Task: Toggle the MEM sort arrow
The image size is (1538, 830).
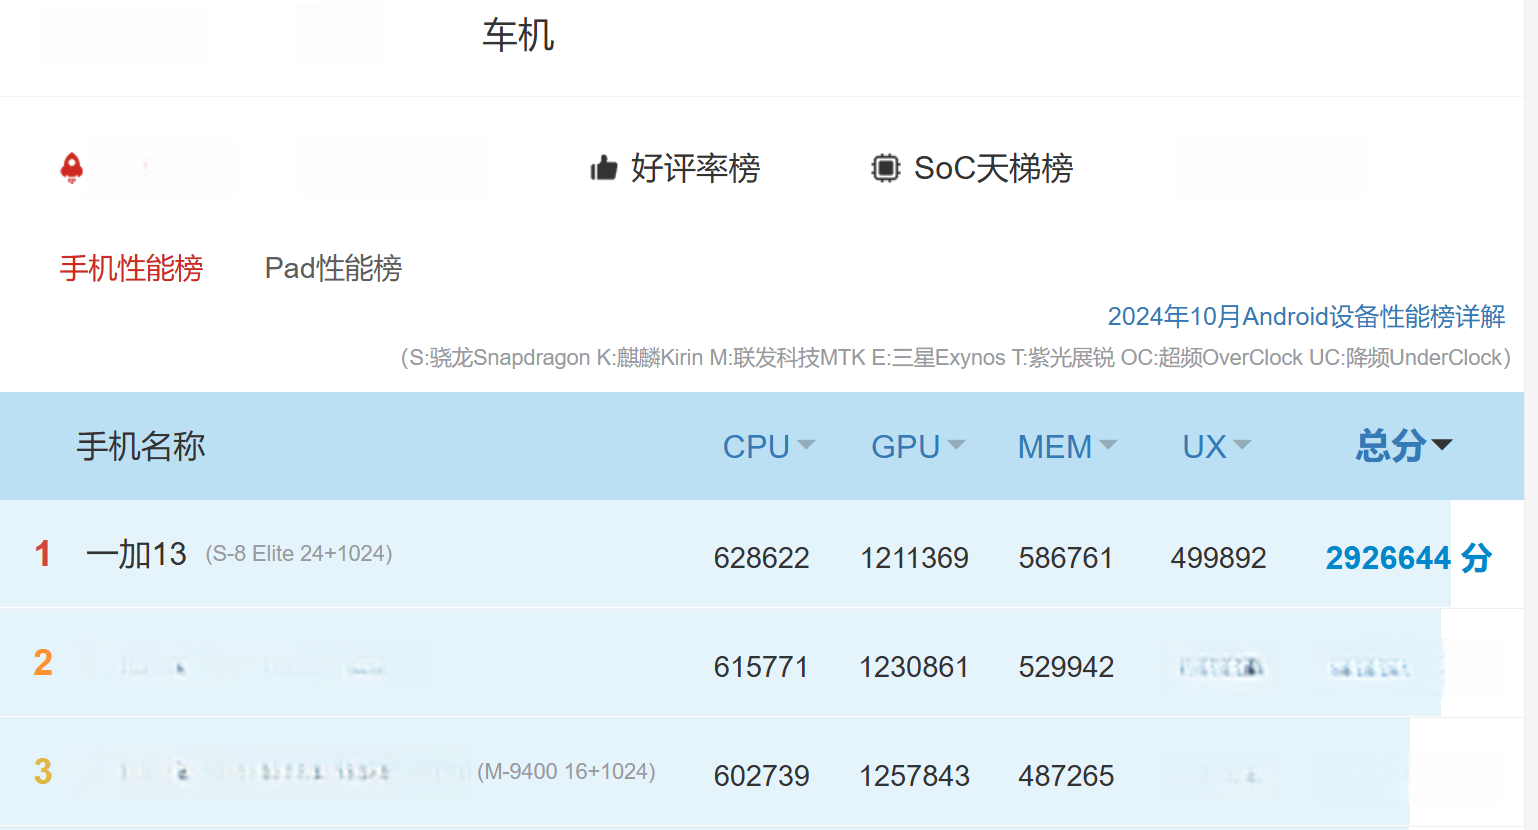Action: click(x=1108, y=445)
